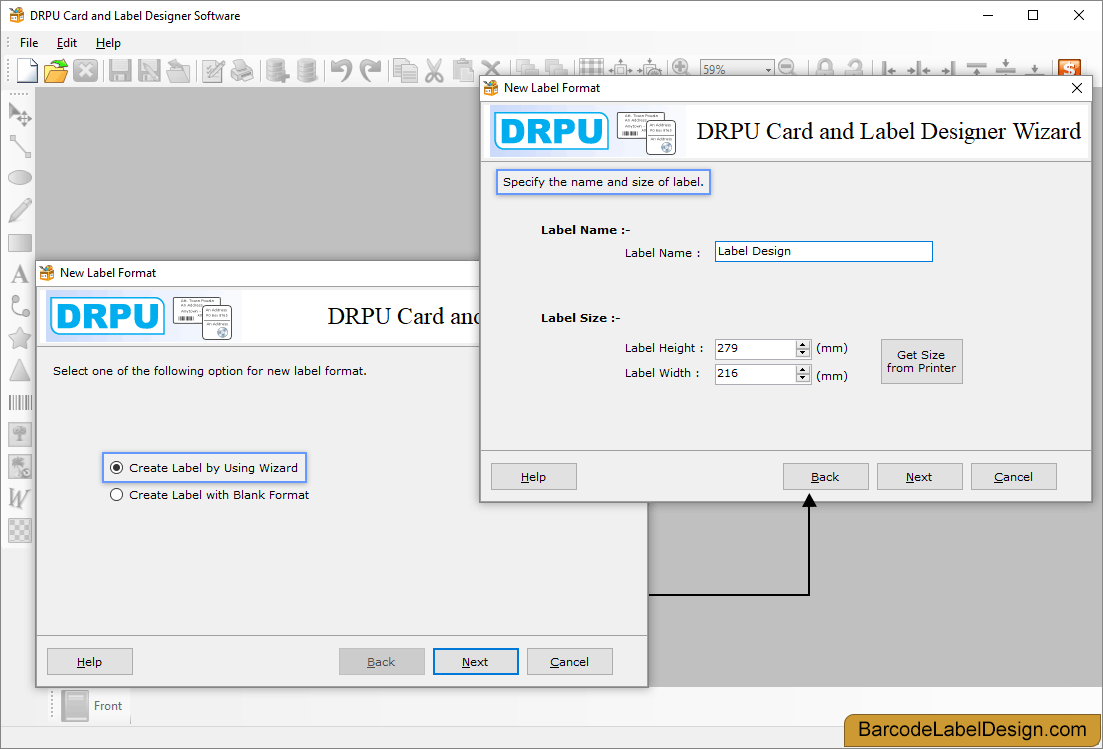This screenshot has width=1103, height=749.
Task: Click Back in the label size wizard dialog
Action: click(x=826, y=477)
